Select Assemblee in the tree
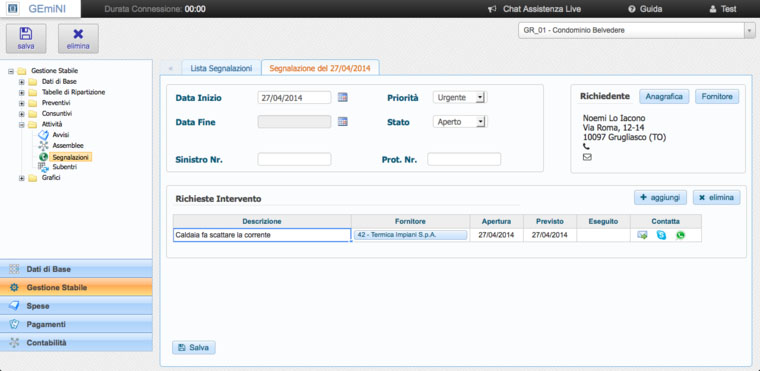 [68, 145]
